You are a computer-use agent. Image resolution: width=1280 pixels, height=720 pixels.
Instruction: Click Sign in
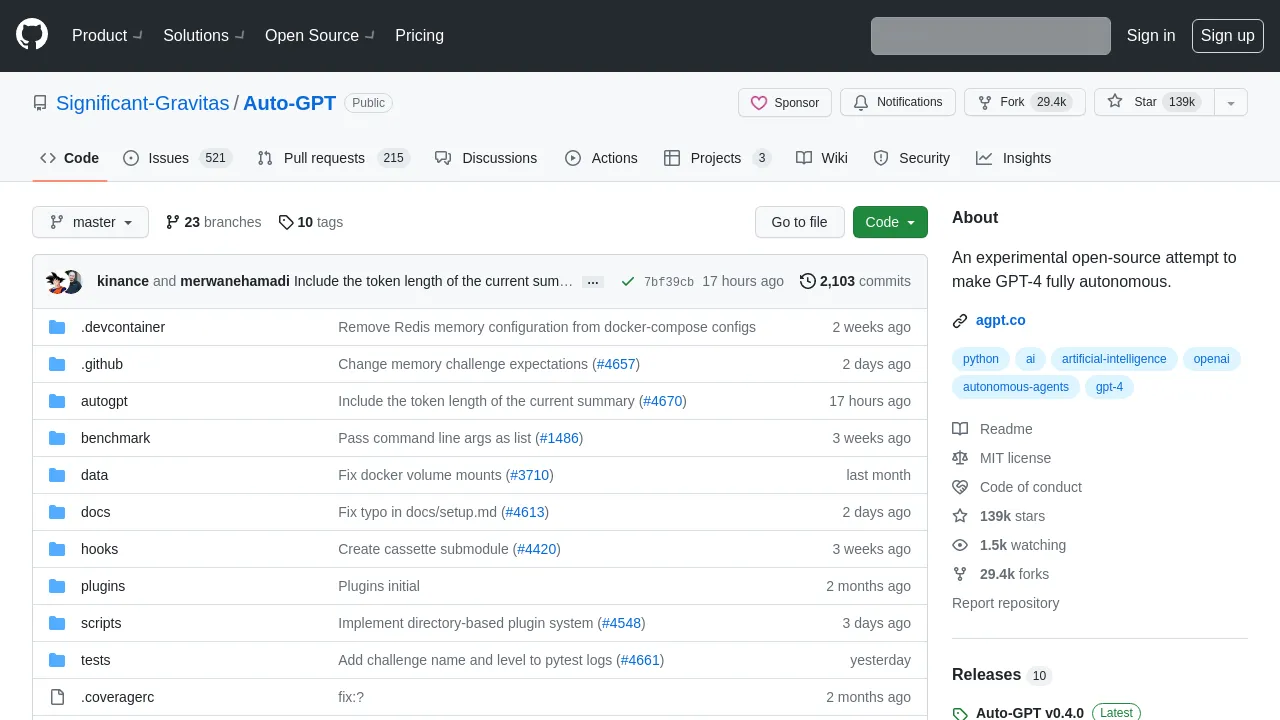click(1151, 35)
